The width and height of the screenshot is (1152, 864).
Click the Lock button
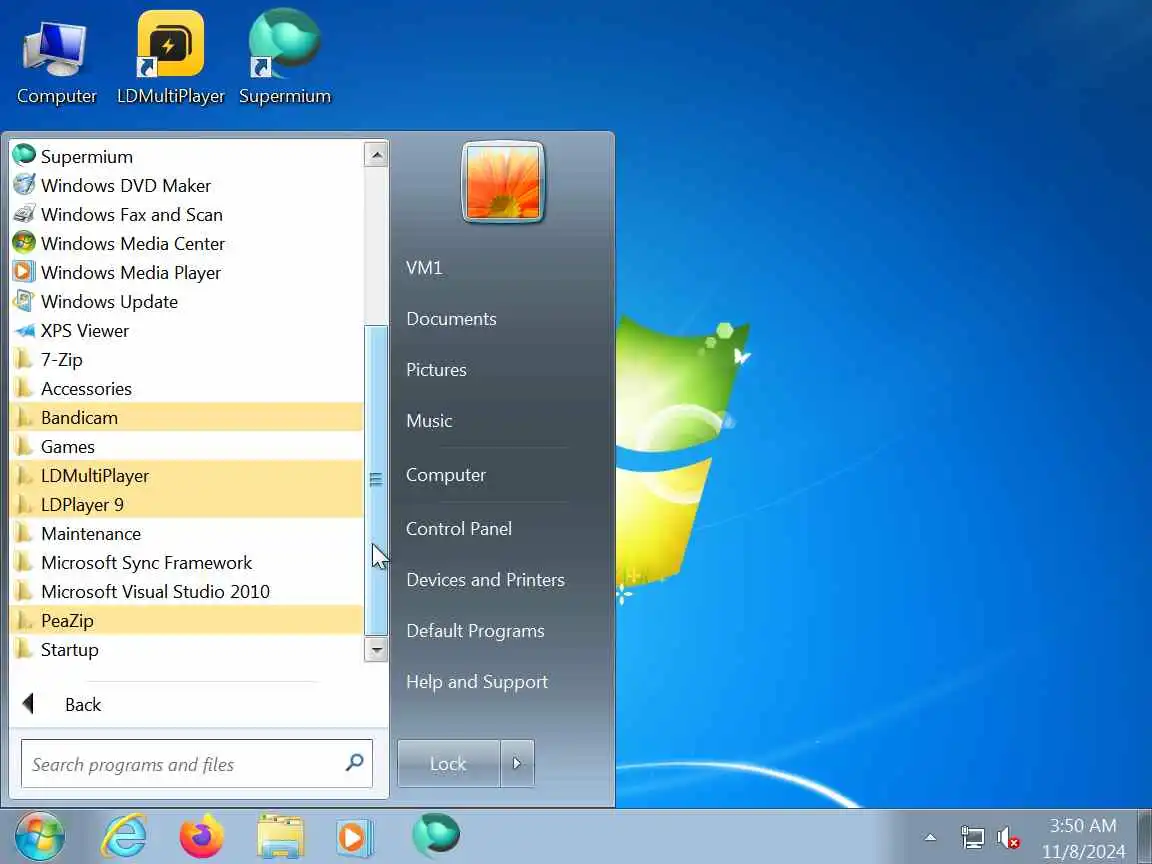(x=448, y=763)
